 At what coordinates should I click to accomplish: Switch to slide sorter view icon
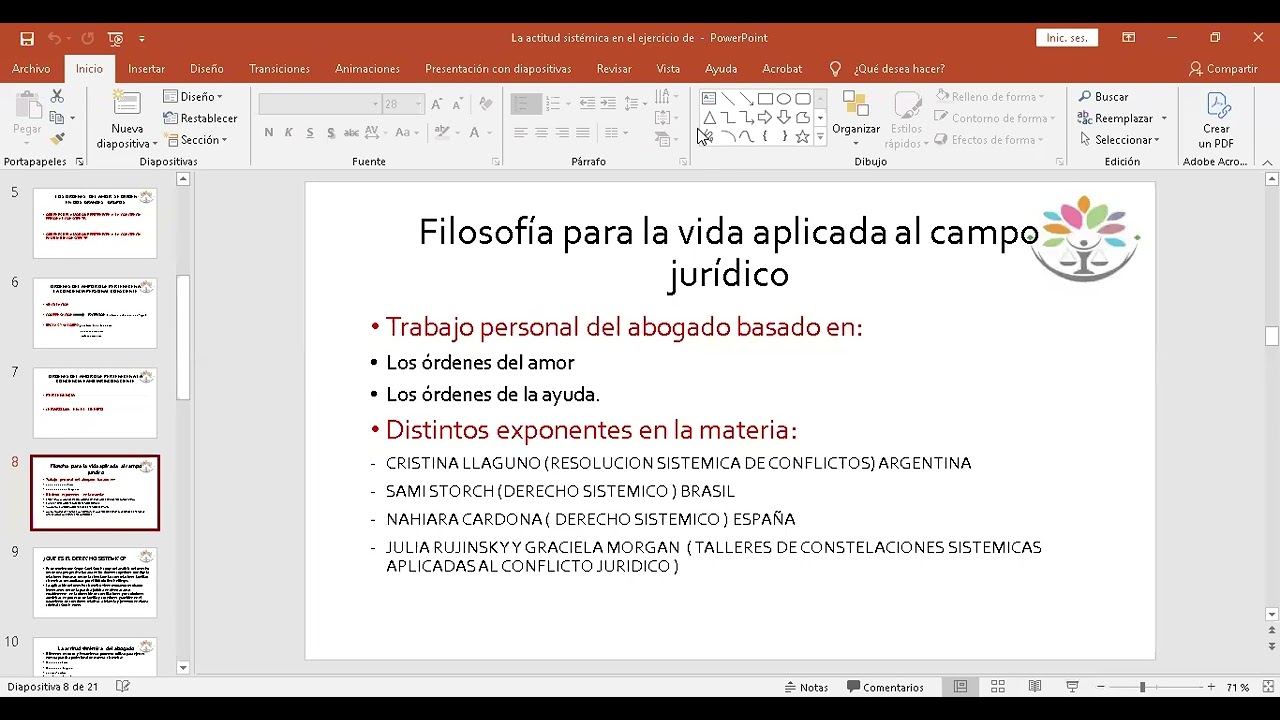[997, 687]
